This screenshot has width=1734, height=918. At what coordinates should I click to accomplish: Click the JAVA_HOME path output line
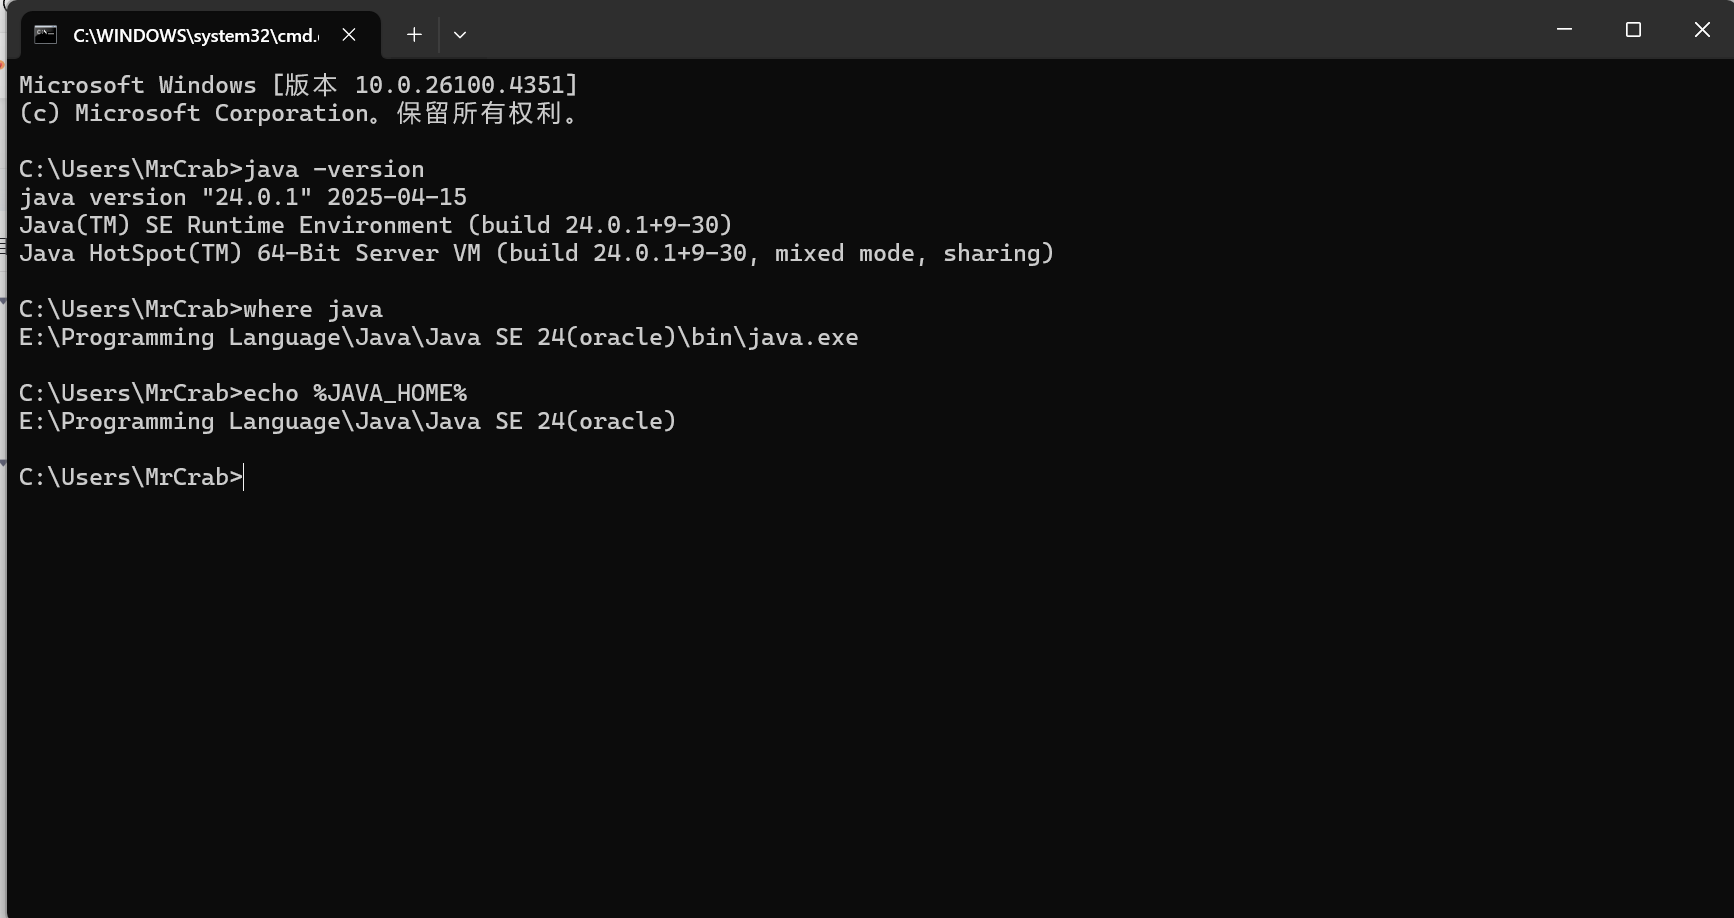(345, 421)
